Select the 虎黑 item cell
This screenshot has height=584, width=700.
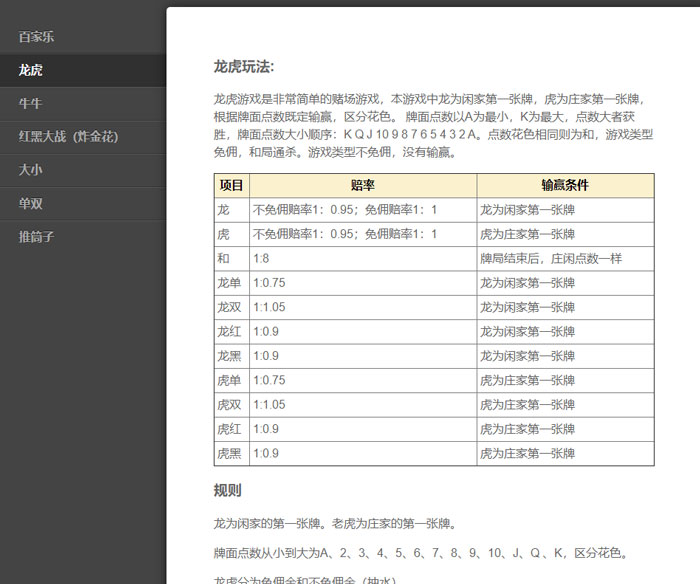pyautogui.click(x=231, y=453)
